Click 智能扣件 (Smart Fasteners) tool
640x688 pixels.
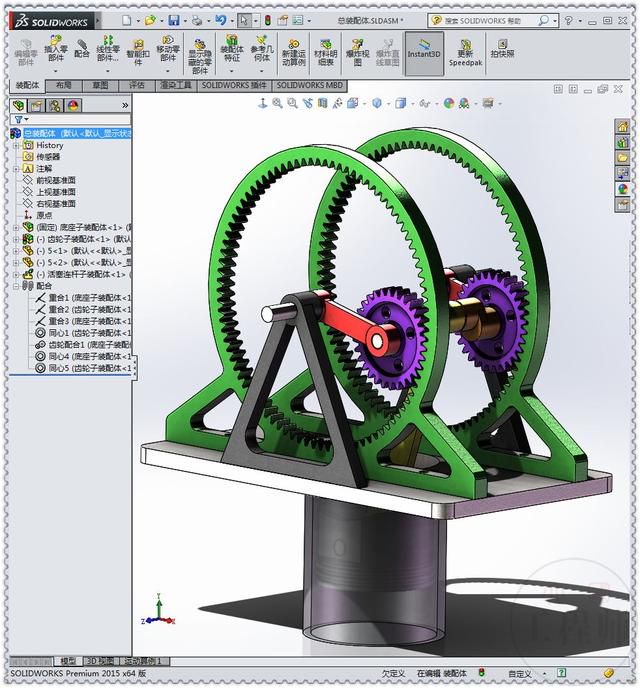point(138,52)
